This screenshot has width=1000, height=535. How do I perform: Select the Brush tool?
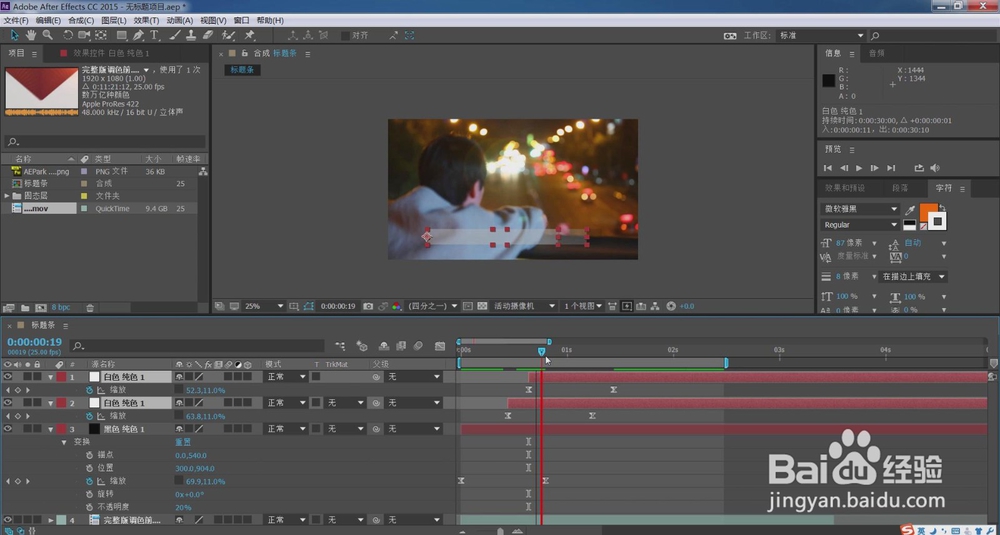(175, 35)
